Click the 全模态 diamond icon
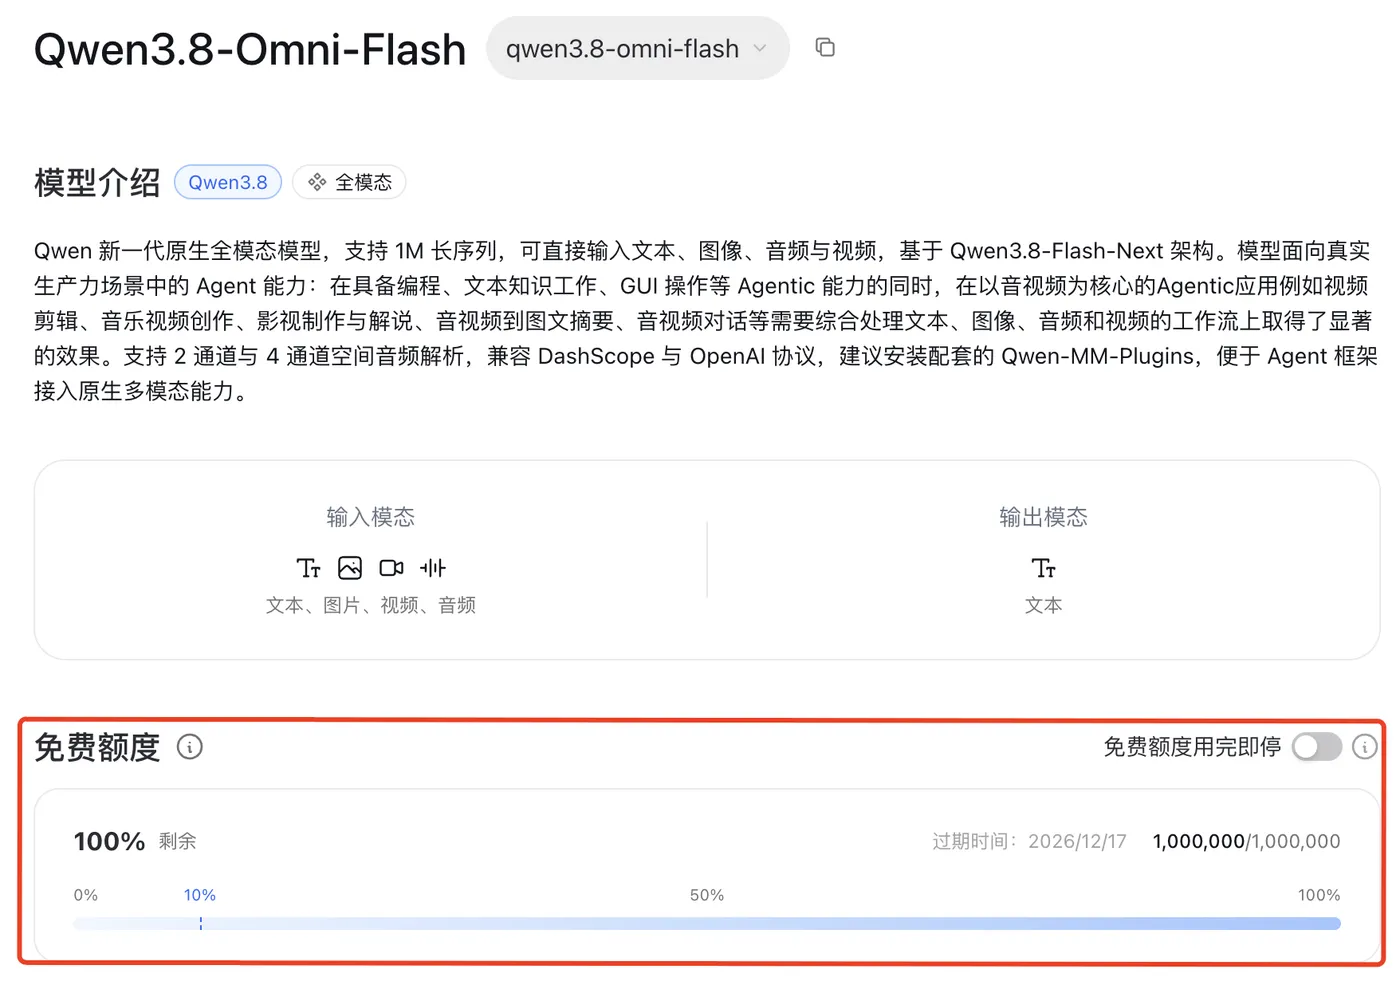 click(x=317, y=182)
